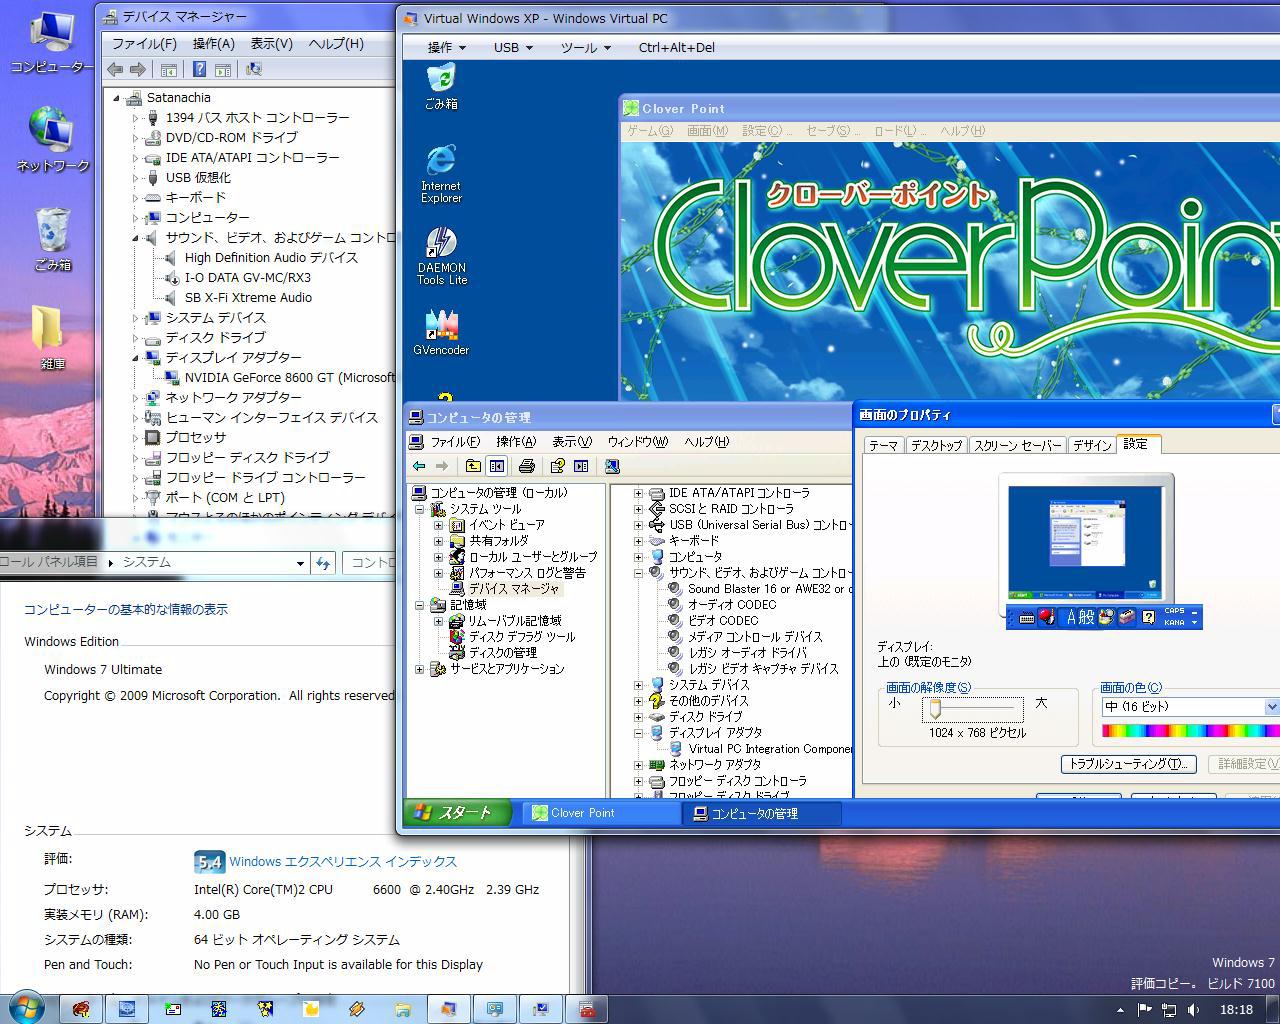The height and width of the screenshot is (1024, 1280).
Task: Collapse the ディスプレイ アダプター tree node
Action: pyautogui.click(x=136, y=357)
